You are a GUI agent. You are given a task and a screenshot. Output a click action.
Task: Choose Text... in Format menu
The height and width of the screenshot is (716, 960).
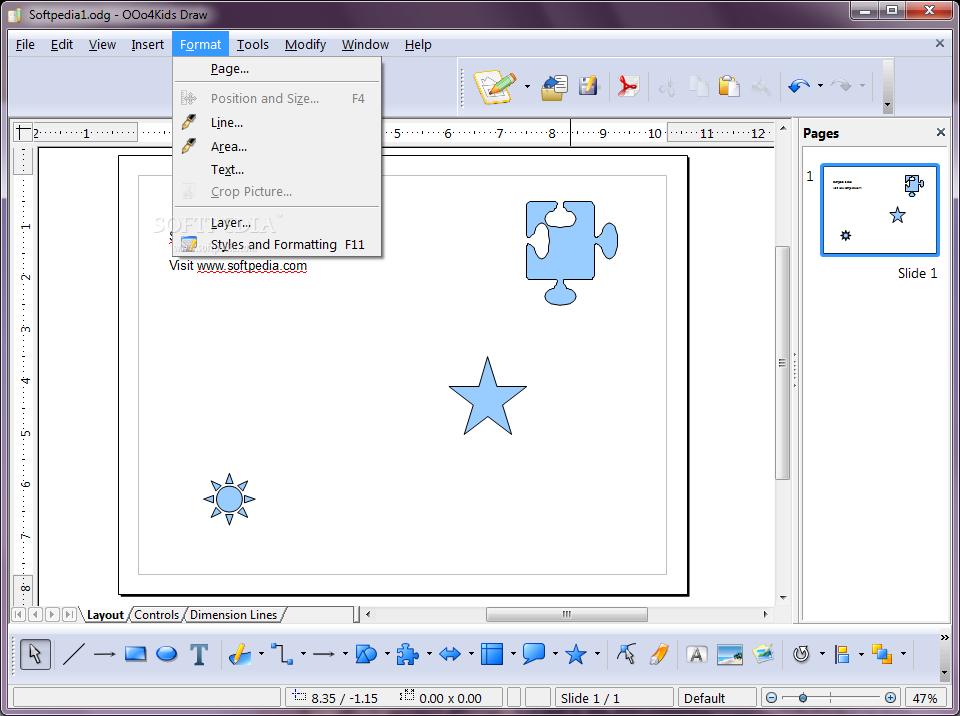(277, 170)
